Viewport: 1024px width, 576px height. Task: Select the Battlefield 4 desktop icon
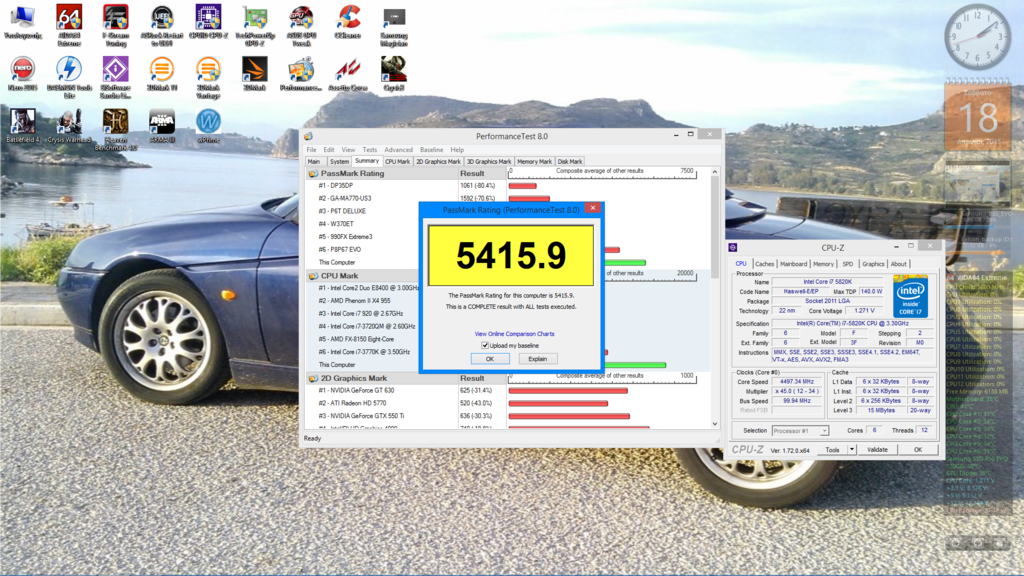coord(23,125)
